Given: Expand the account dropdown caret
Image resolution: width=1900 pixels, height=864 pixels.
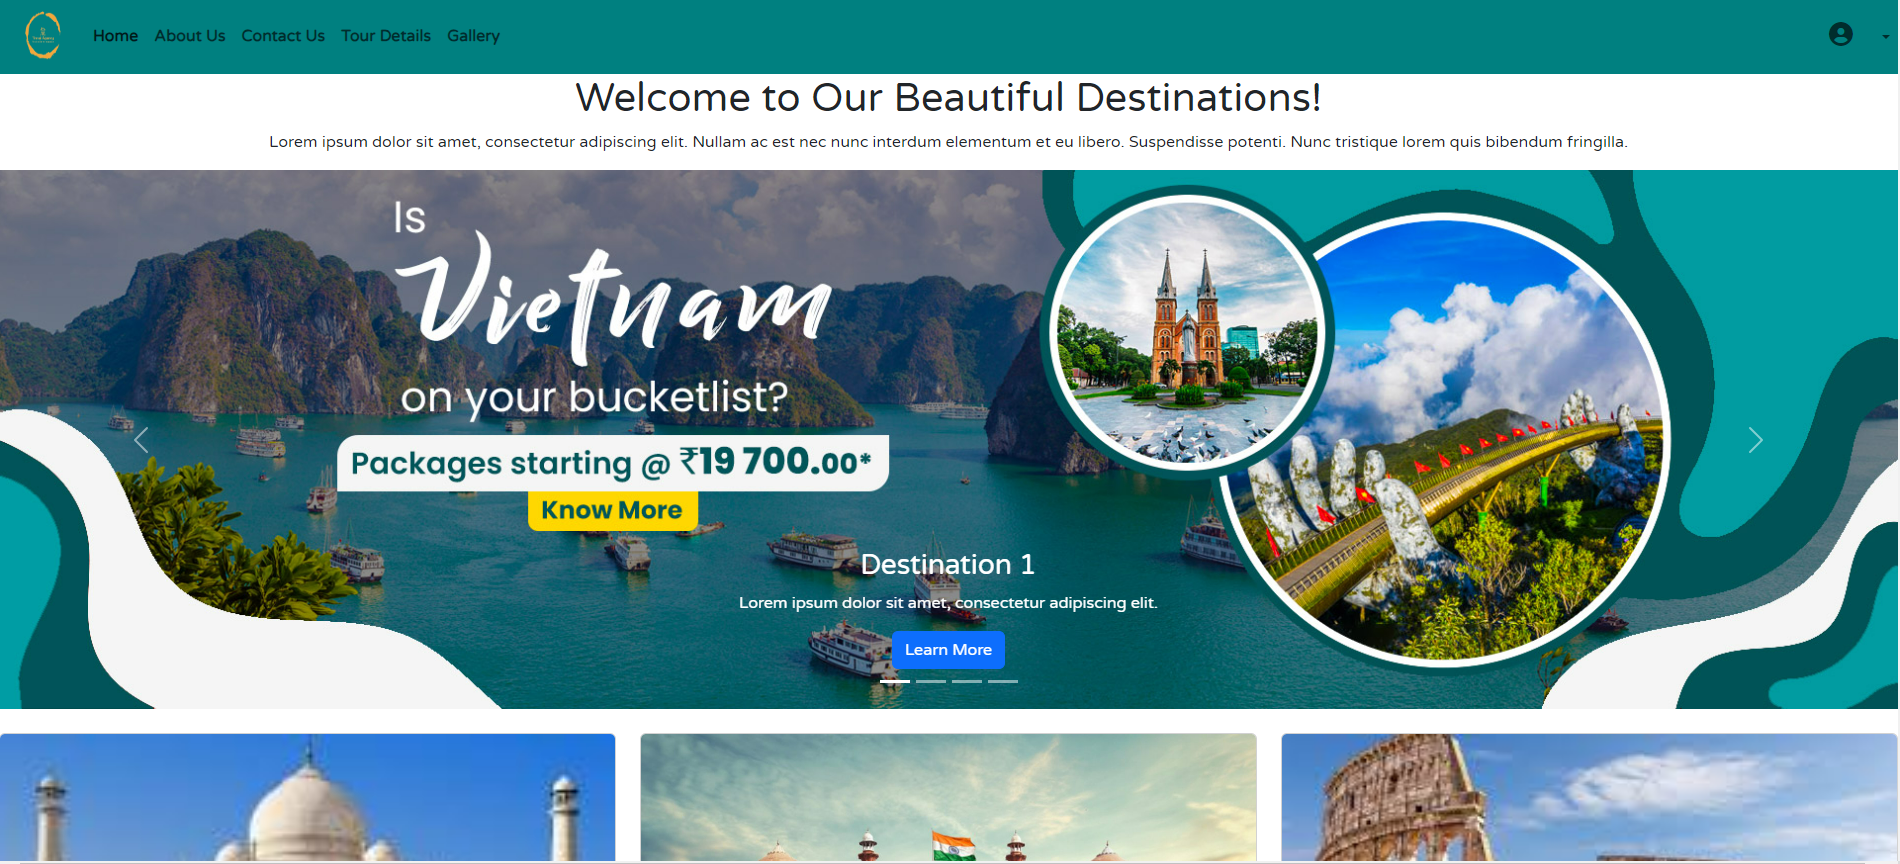Looking at the screenshot, I should click(x=1885, y=37).
